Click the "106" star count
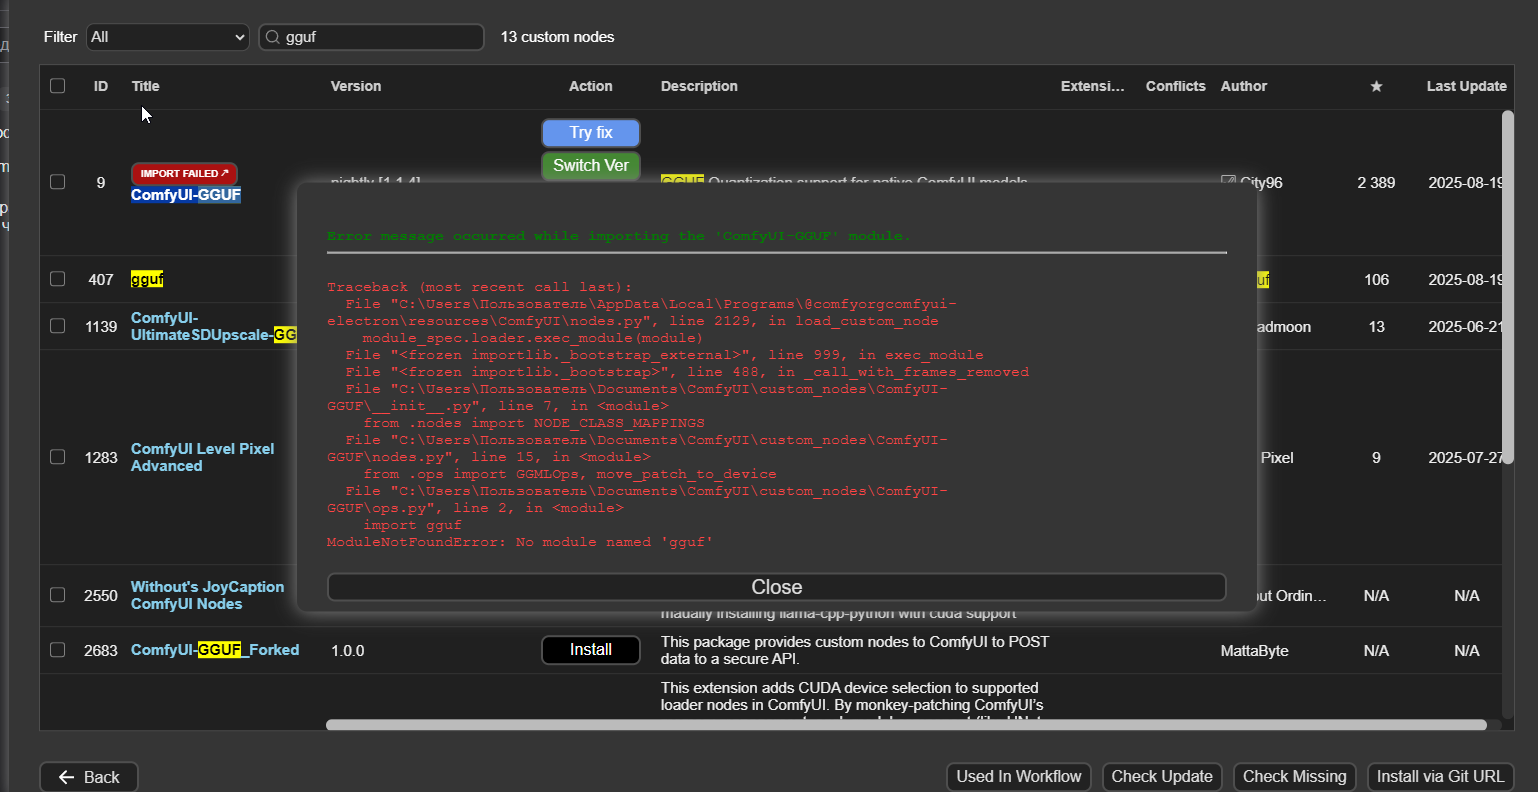This screenshot has width=1538, height=792. (1377, 279)
